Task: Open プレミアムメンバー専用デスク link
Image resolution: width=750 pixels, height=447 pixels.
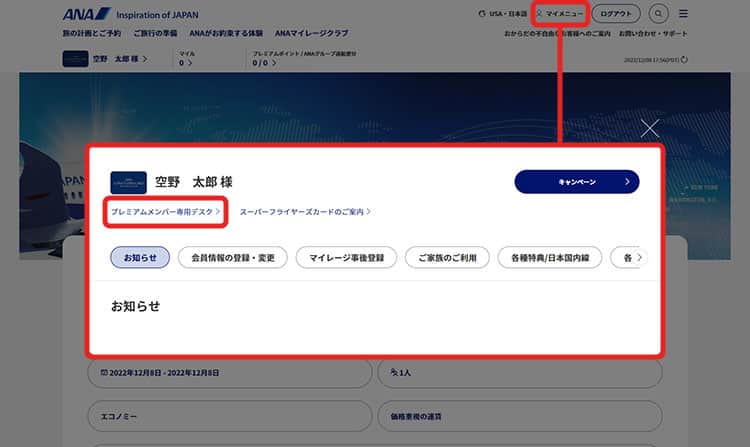Action: point(165,212)
